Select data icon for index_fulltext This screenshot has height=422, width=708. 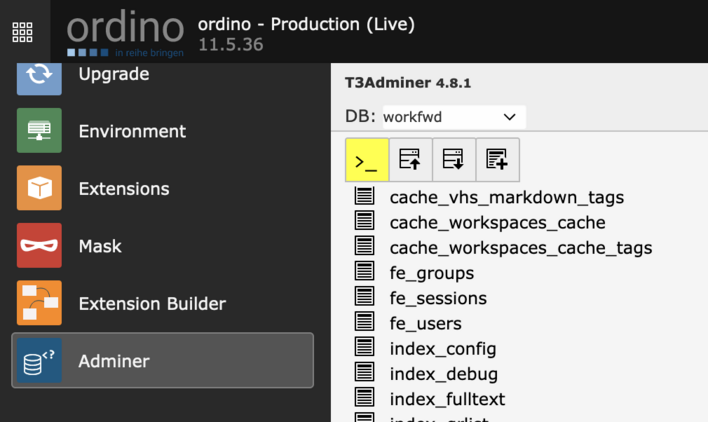[x=364, y=398]
